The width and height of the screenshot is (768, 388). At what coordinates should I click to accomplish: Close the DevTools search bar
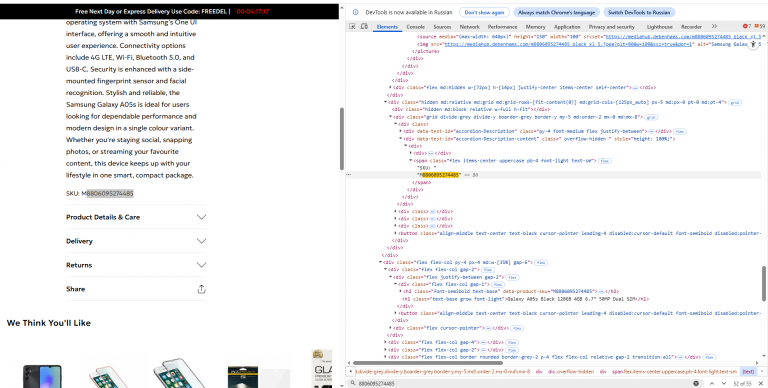click(761, 384)
